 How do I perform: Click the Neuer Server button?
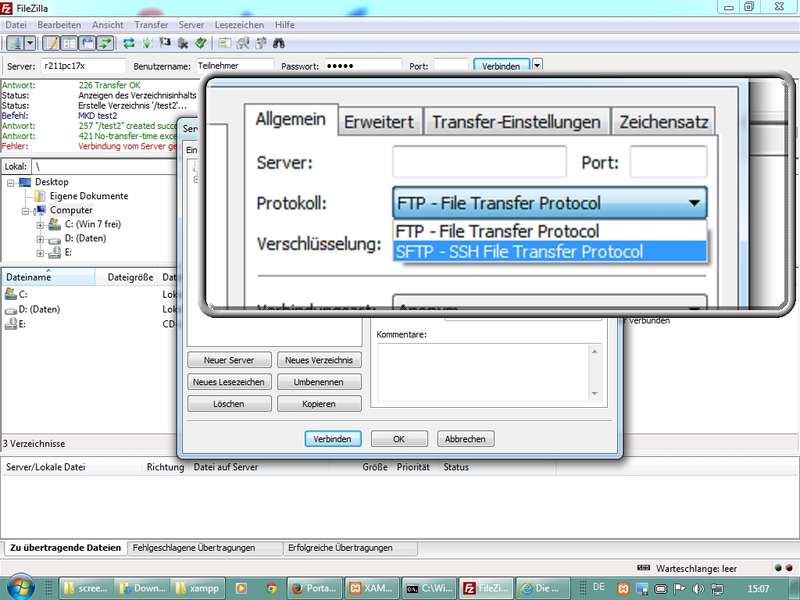pyautogui.click(x=229, y=360)
